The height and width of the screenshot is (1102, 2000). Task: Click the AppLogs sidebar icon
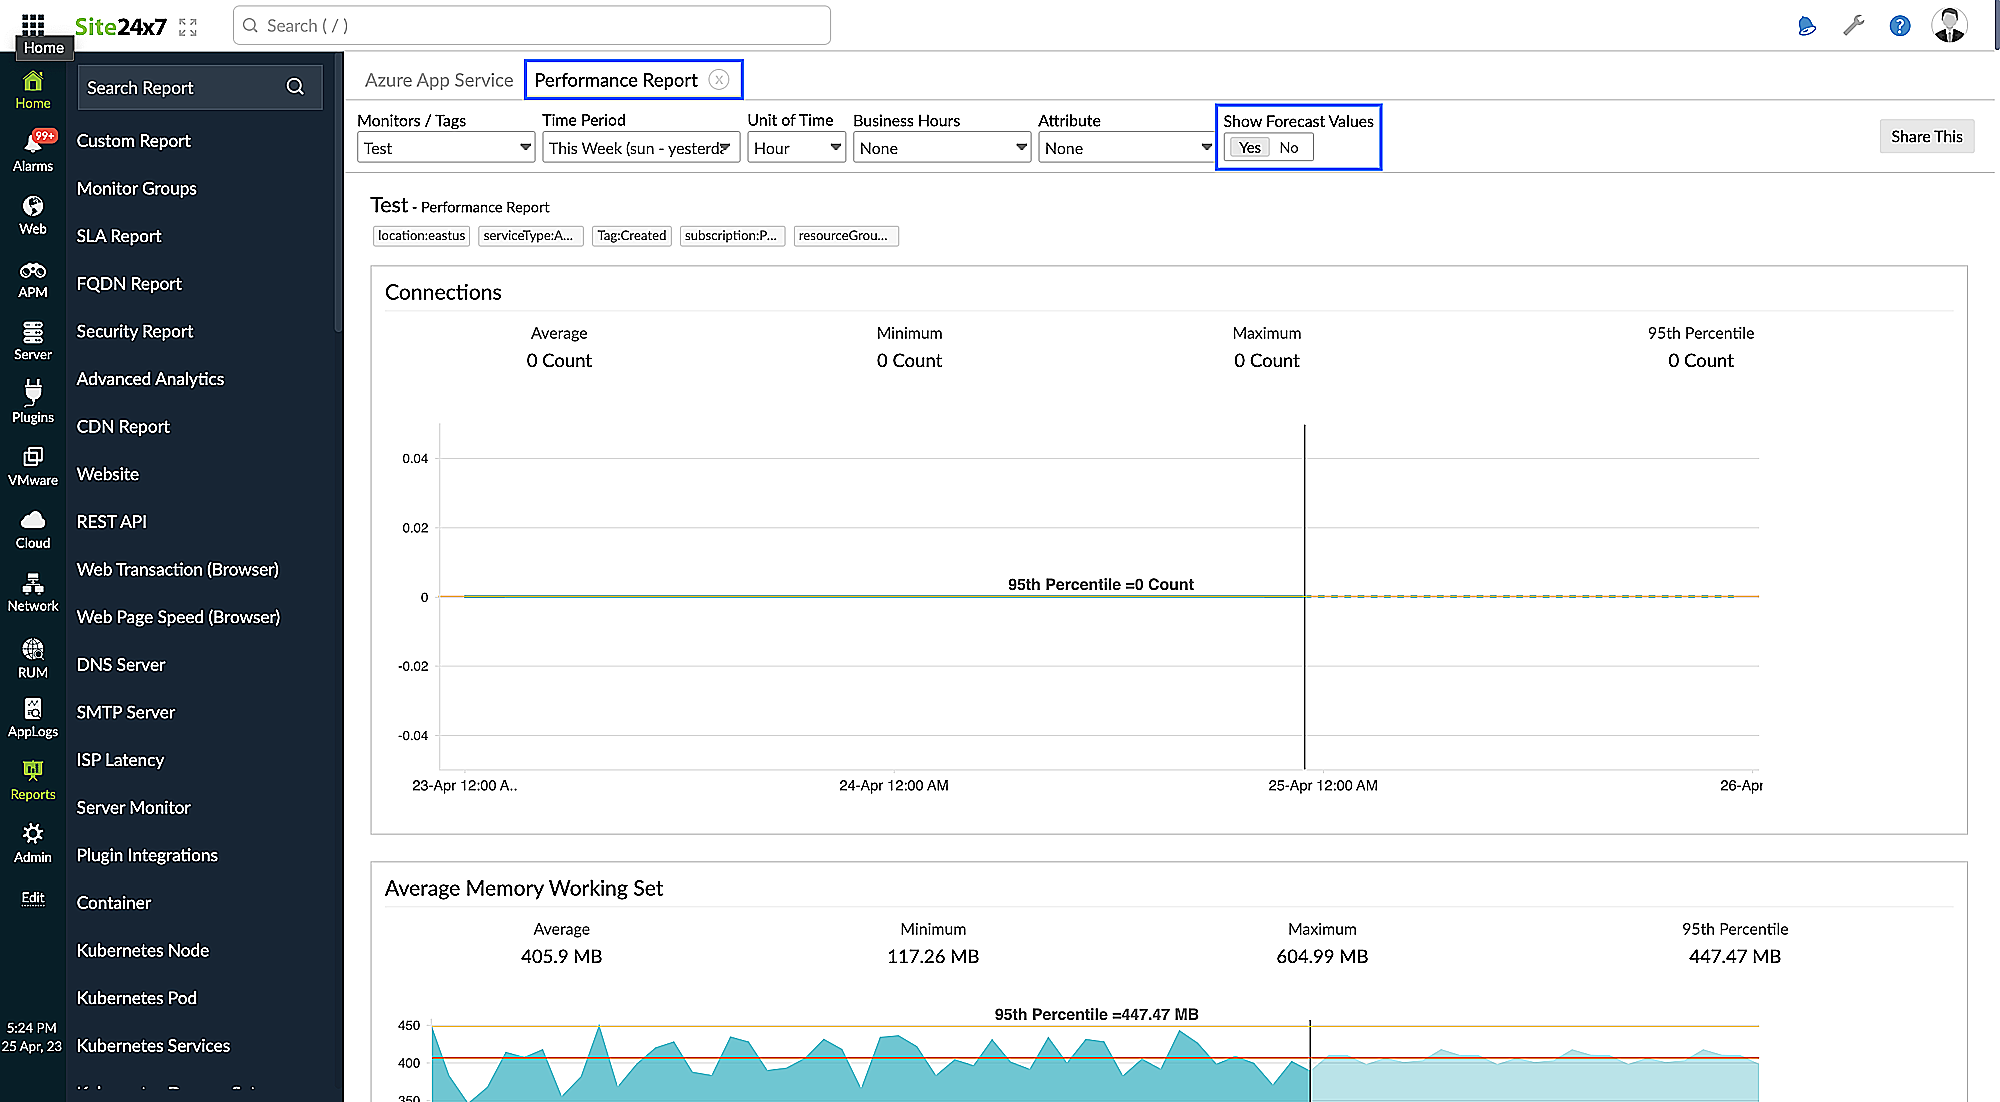coord(33,715)
